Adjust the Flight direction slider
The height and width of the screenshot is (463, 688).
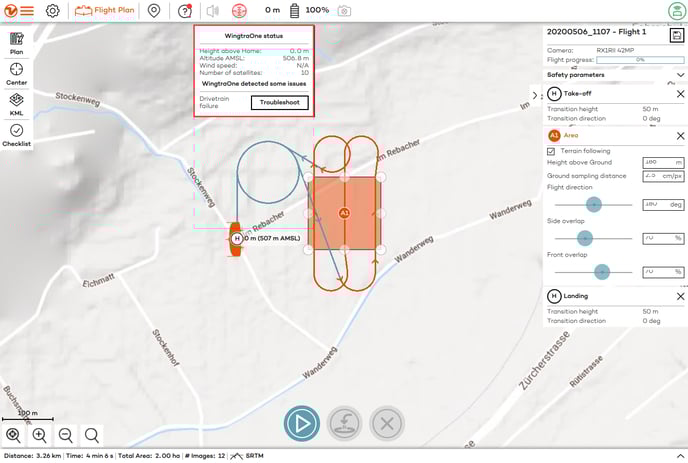tap(593, 204)
